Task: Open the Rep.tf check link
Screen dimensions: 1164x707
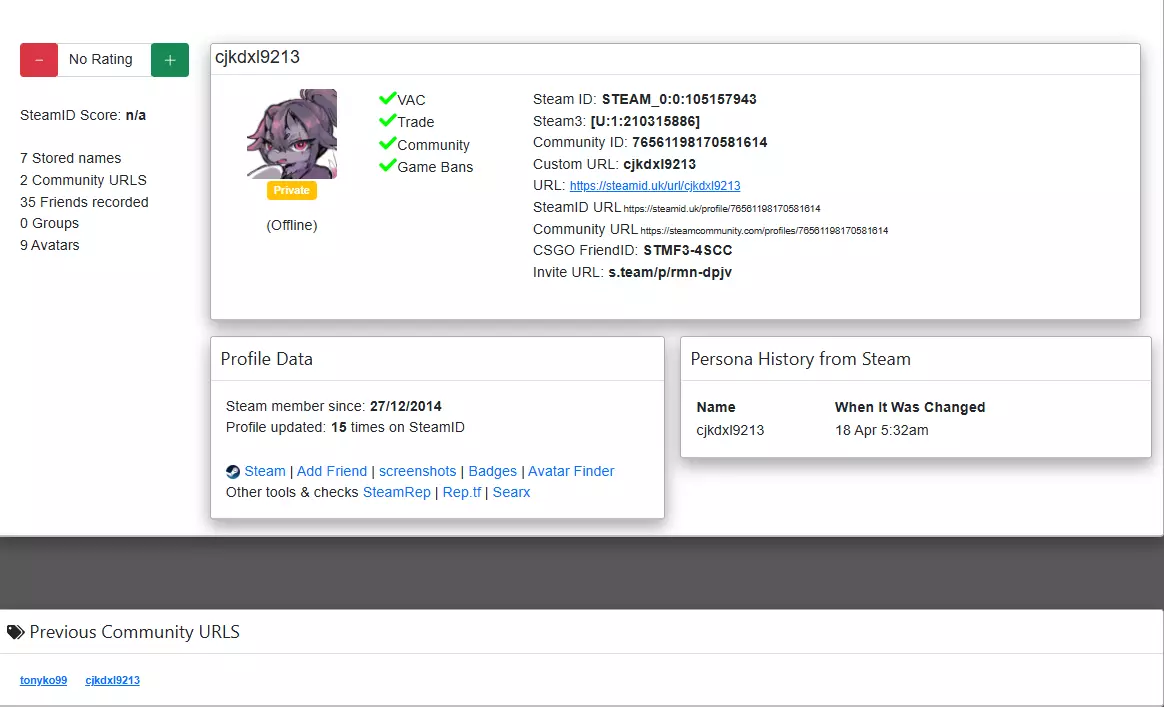Action: [x=462, y=492]
